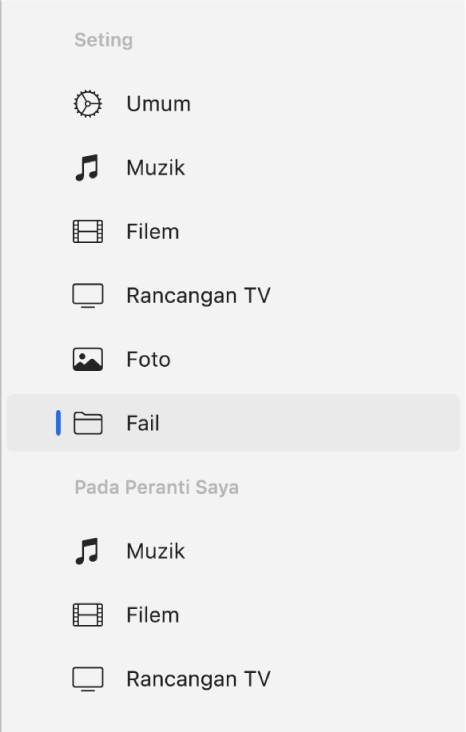This screenshot has width=466, height=732.
Task: Click the folder icon beside Fail
Action: pos(88,423)
